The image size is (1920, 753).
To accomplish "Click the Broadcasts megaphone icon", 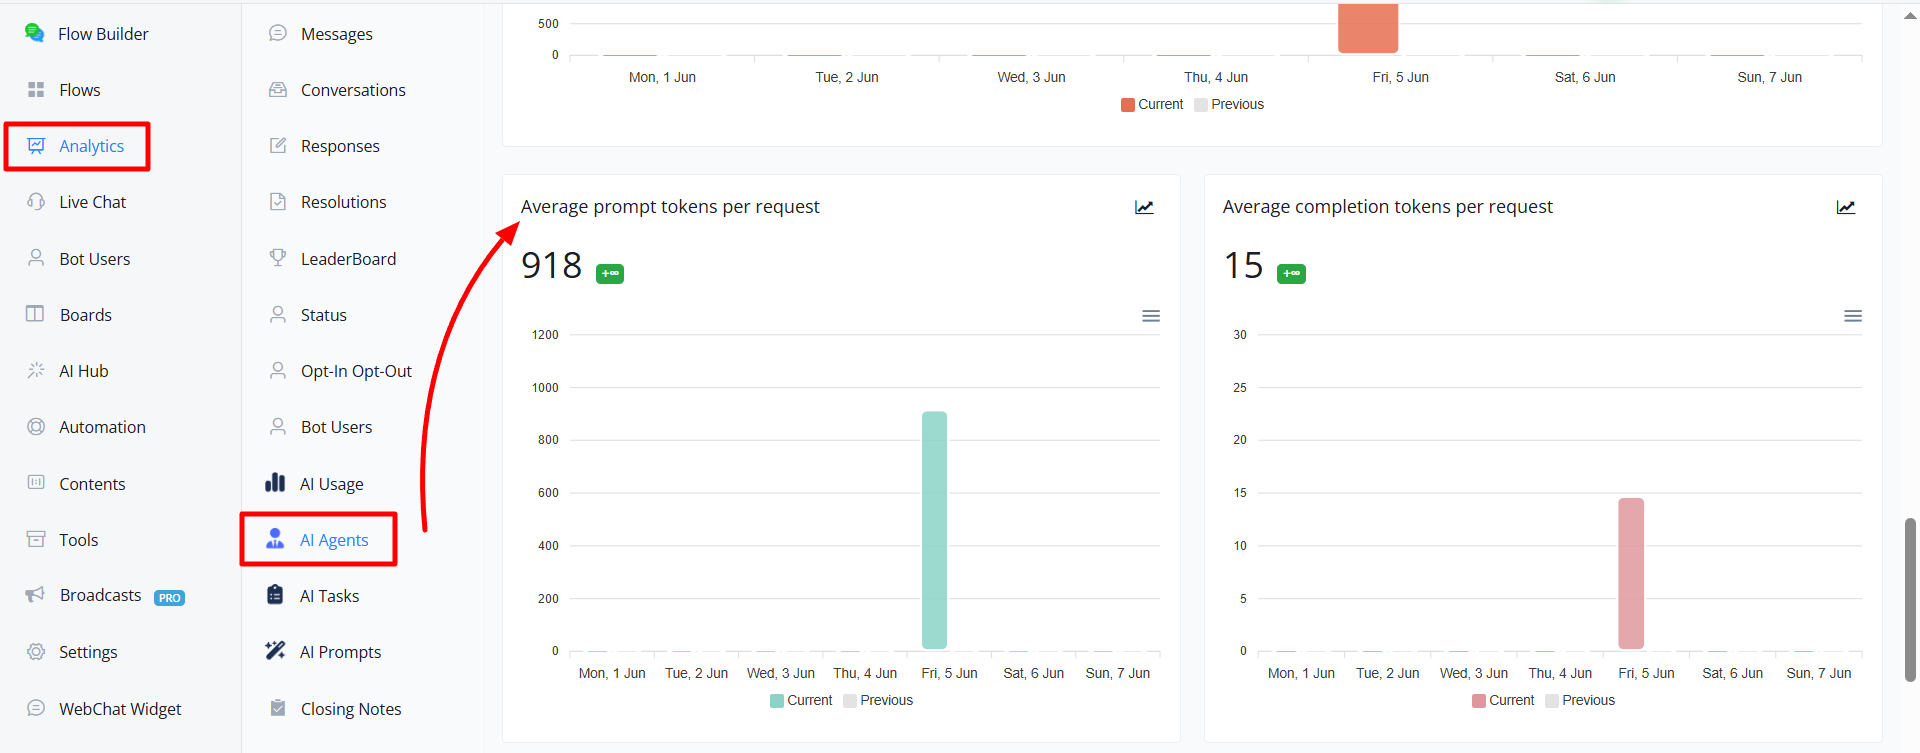I will 35,595.
